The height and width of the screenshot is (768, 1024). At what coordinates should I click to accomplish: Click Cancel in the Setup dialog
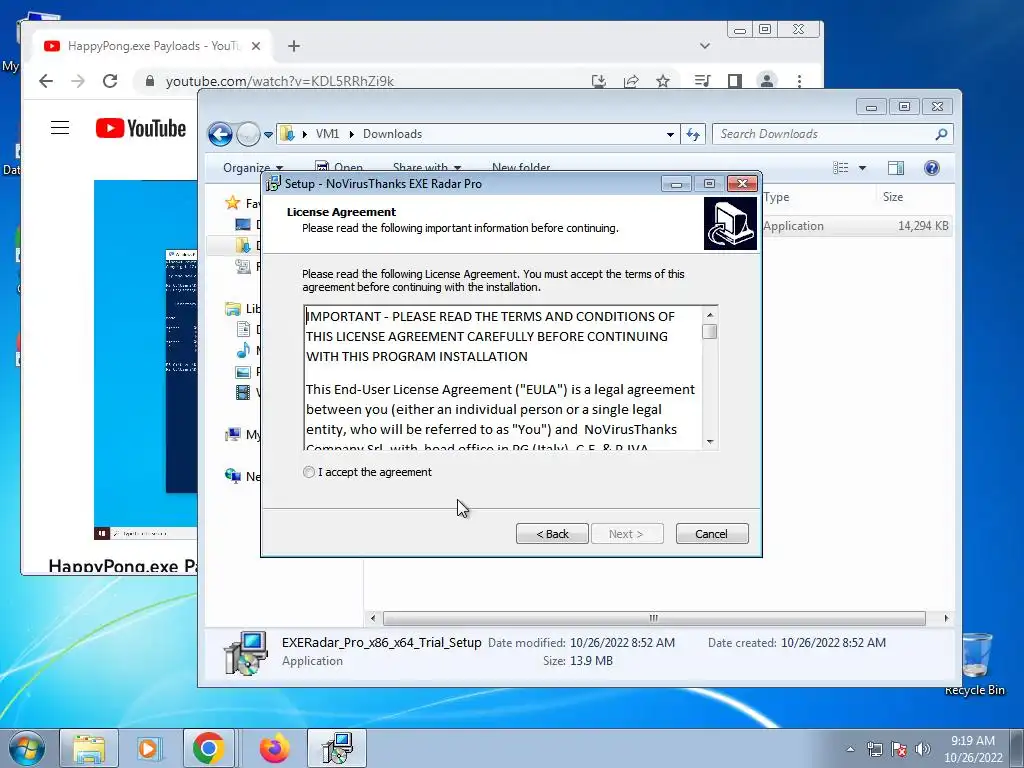[711, 534]
